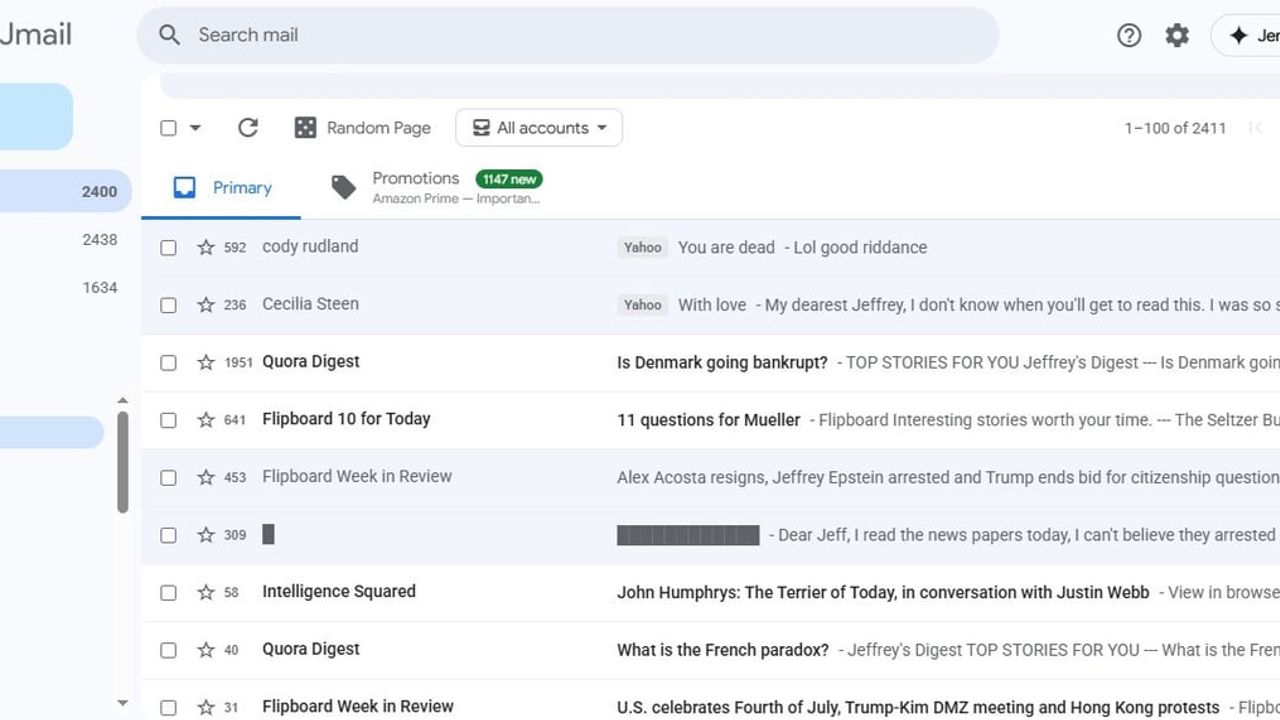Screen dimensions: 1280x720
Task: Check the select-all messages checkbox
Action: pos(168,128)
